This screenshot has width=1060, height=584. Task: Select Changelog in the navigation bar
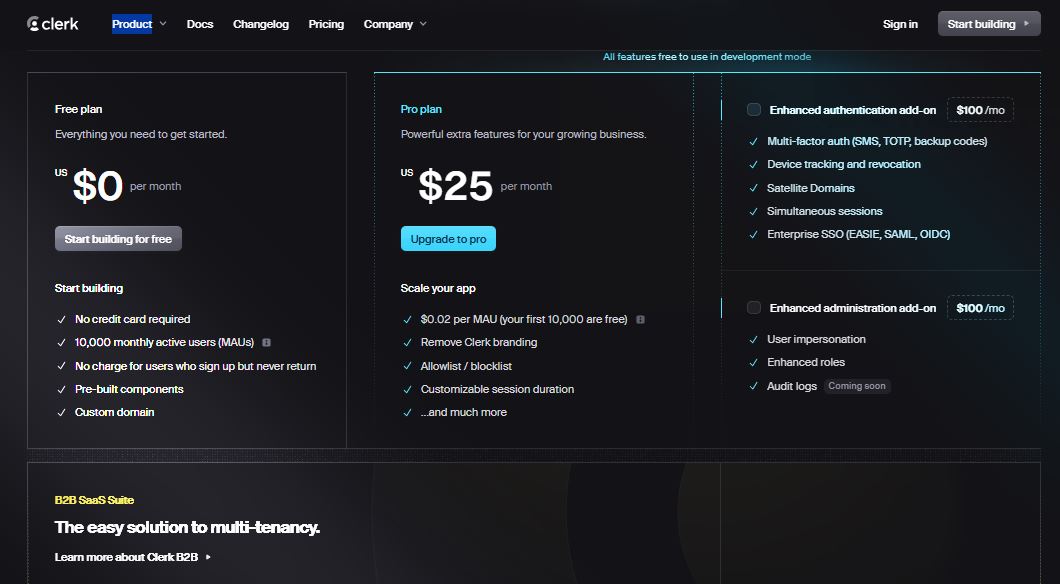point(261,24)
